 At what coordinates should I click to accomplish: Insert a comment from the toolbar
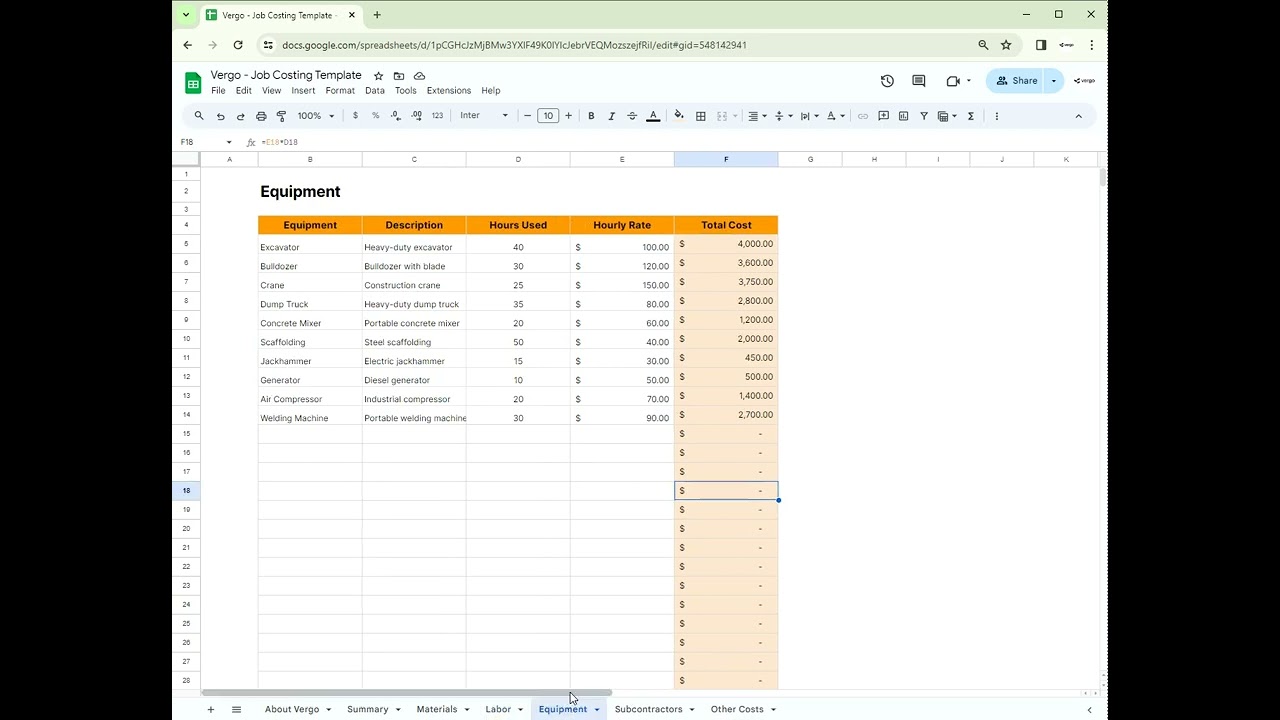coord(883,116)
